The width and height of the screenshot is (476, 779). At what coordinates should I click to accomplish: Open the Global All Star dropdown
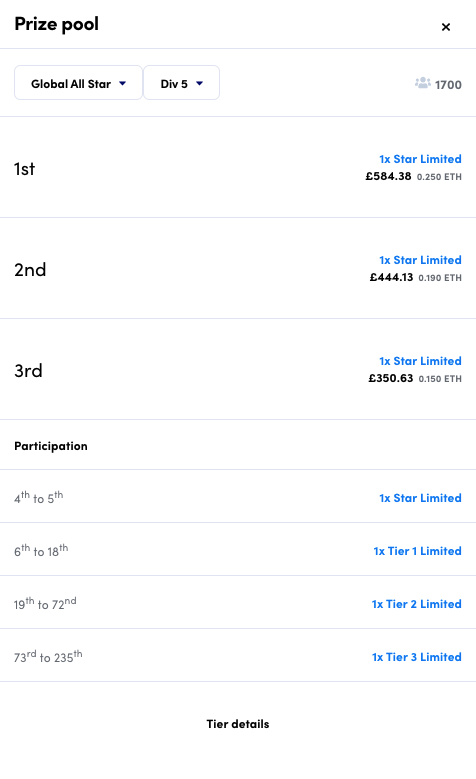click(x=79, y=82)
